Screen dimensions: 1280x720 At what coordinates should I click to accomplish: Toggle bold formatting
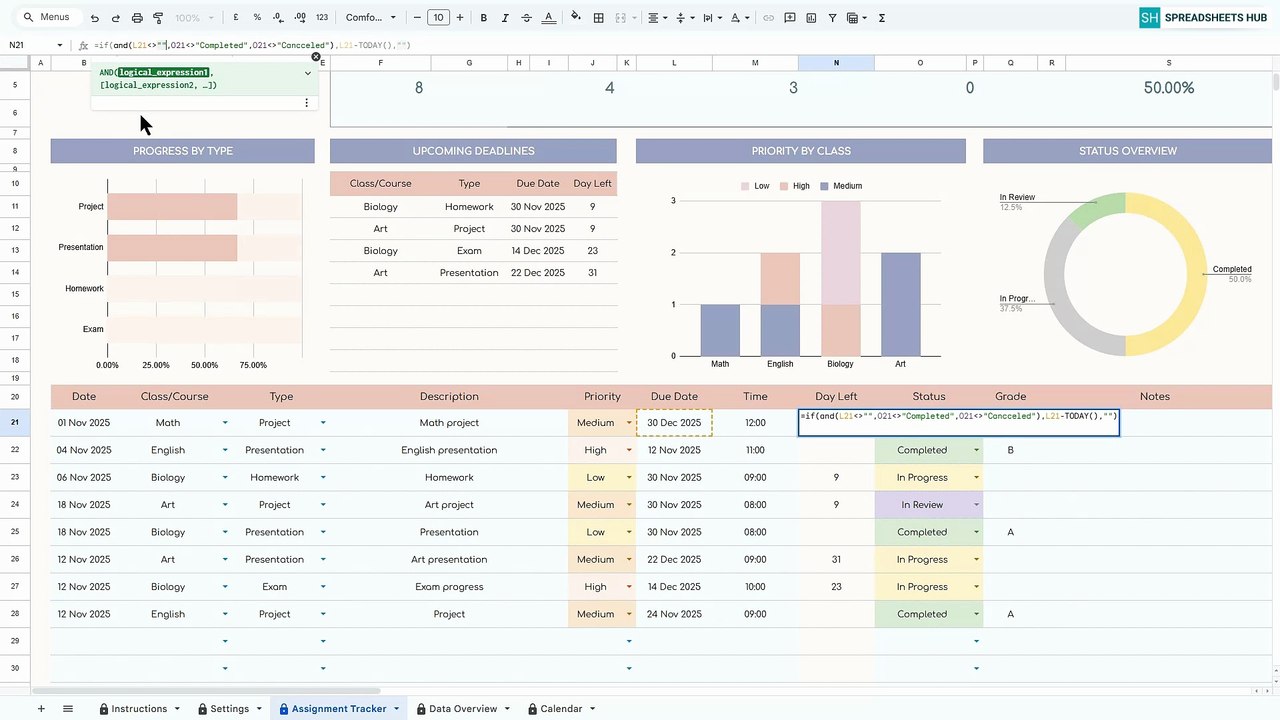484,18
